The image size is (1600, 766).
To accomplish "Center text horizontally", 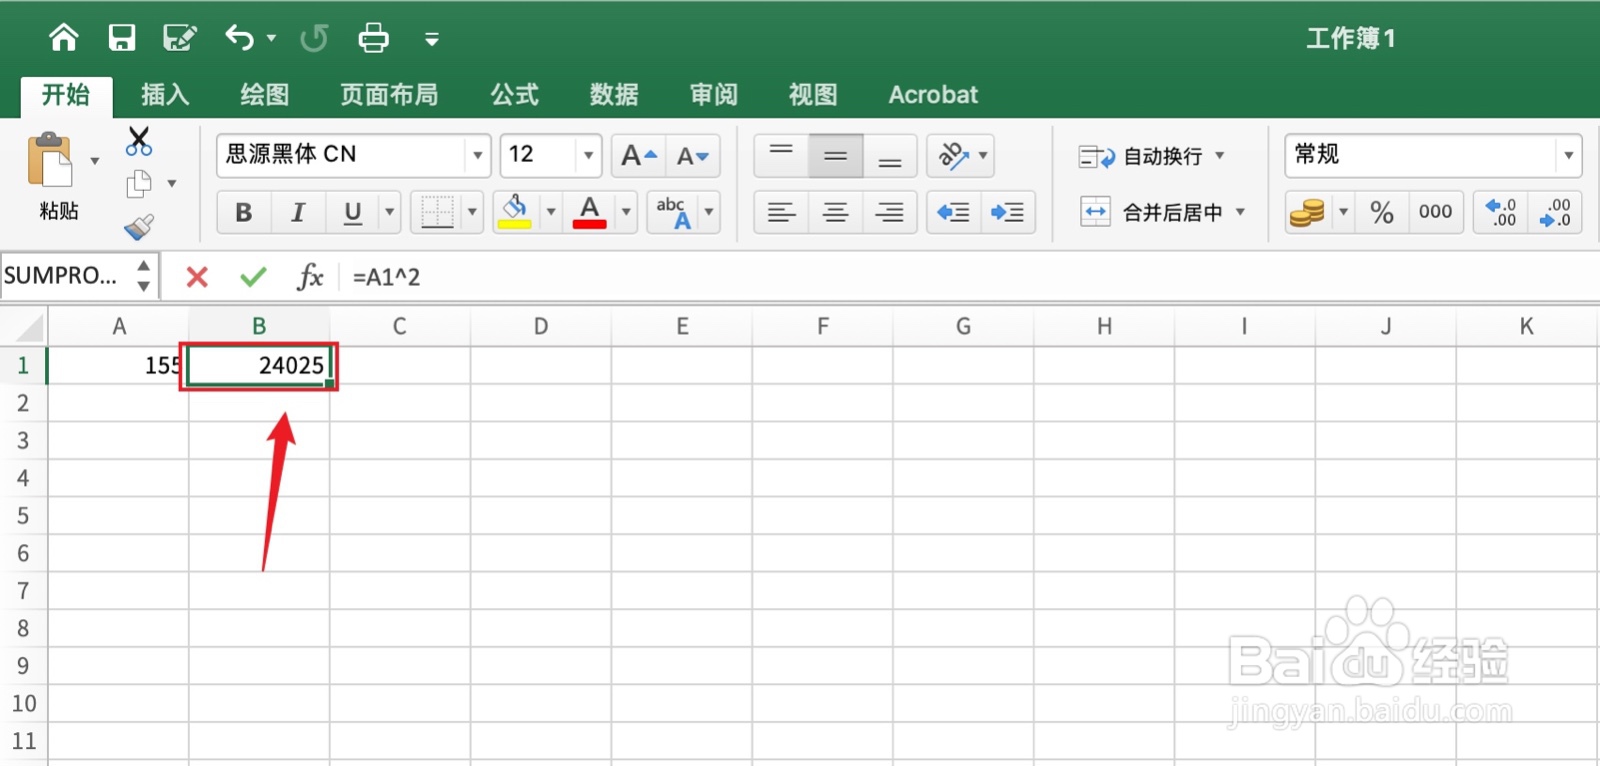I will tap(836, 212).
